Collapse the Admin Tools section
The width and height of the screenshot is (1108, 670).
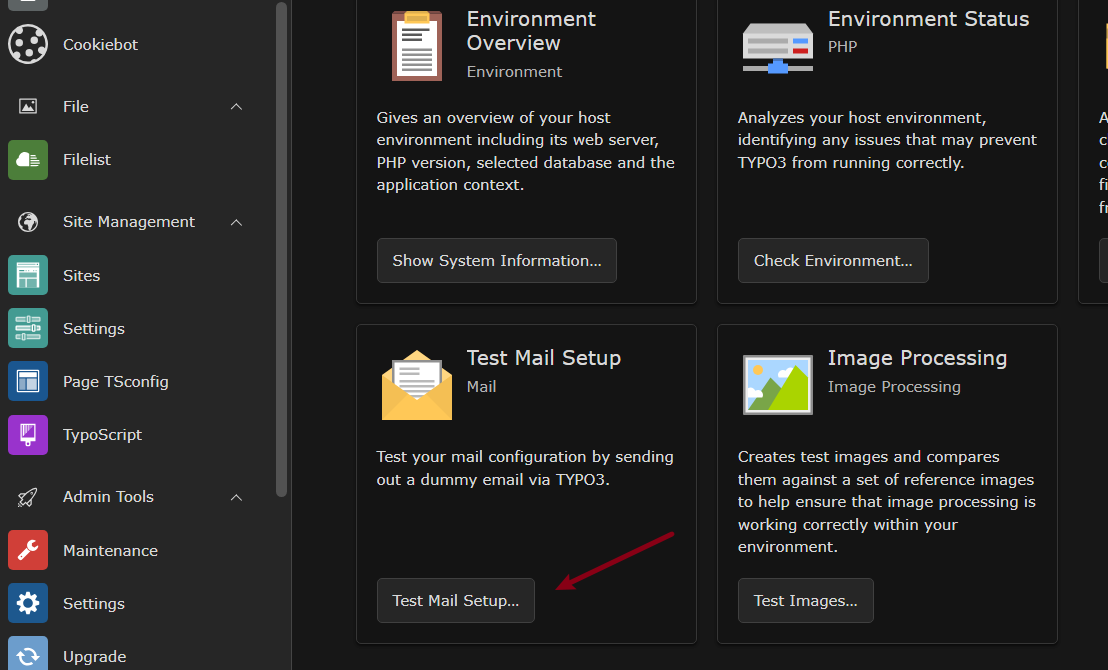point(236,496)
